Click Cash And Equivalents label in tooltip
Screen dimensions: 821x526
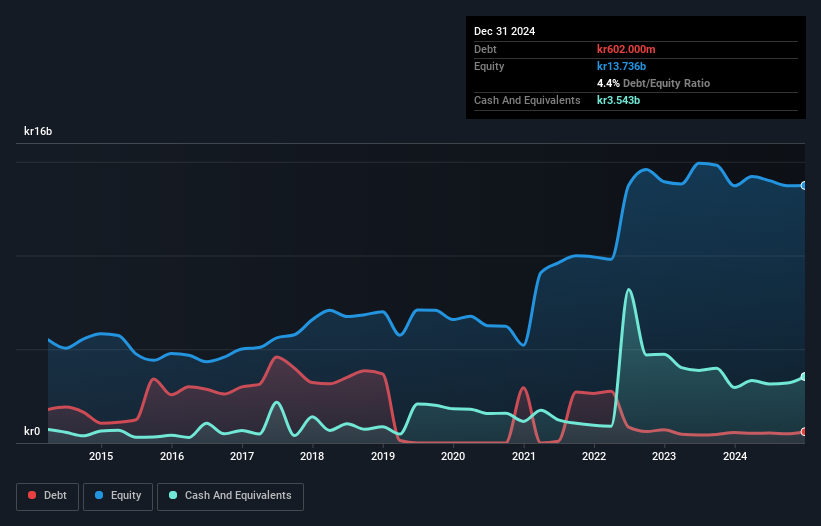pyautogui.click(x=527, y=100)
